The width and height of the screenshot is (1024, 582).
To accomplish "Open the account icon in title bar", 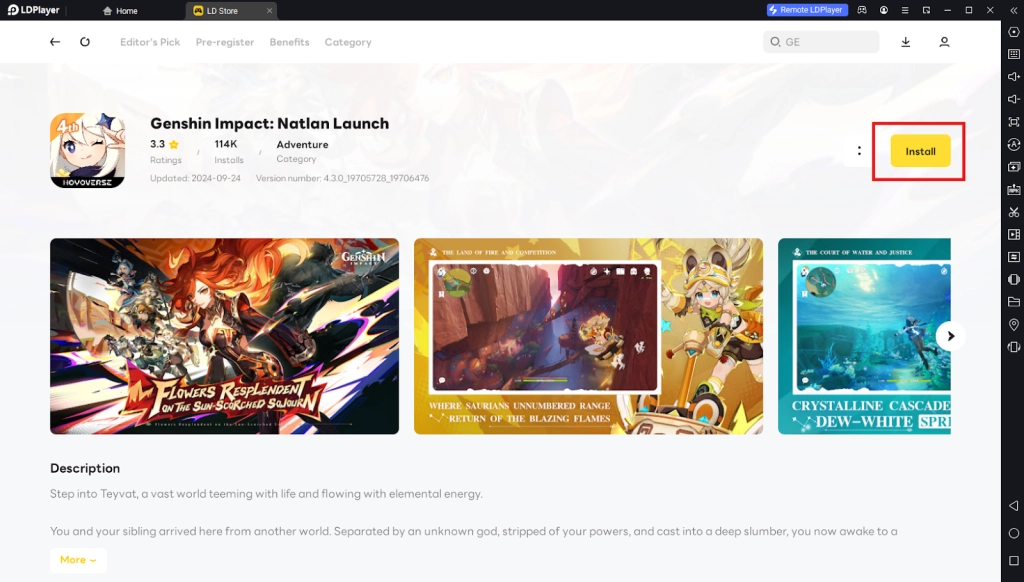I will click(x=884, y=10).
